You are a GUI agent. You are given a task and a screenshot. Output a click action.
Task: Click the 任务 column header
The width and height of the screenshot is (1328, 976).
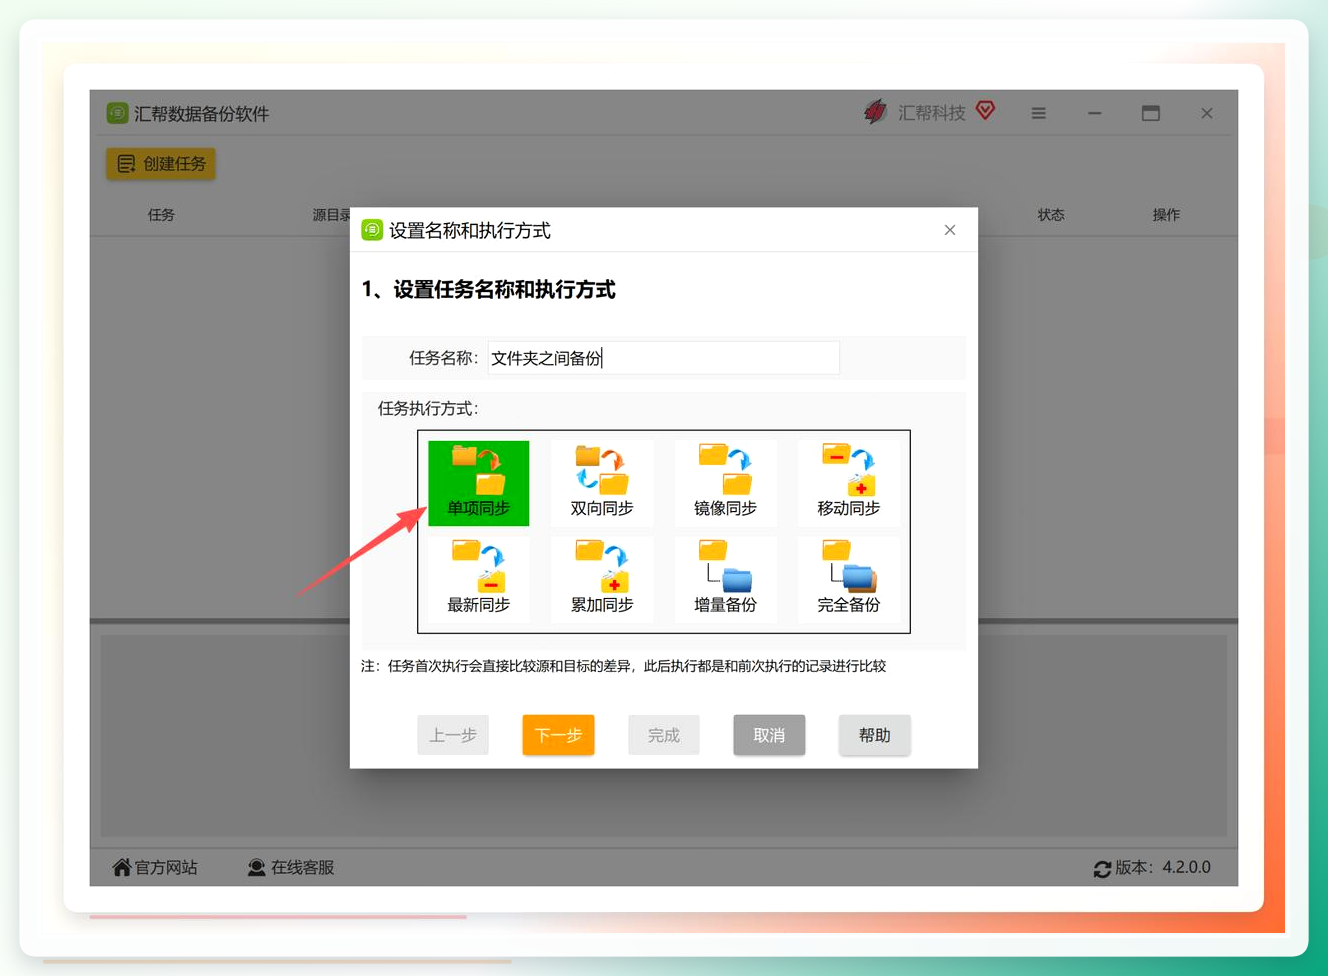tap(161, 215)
